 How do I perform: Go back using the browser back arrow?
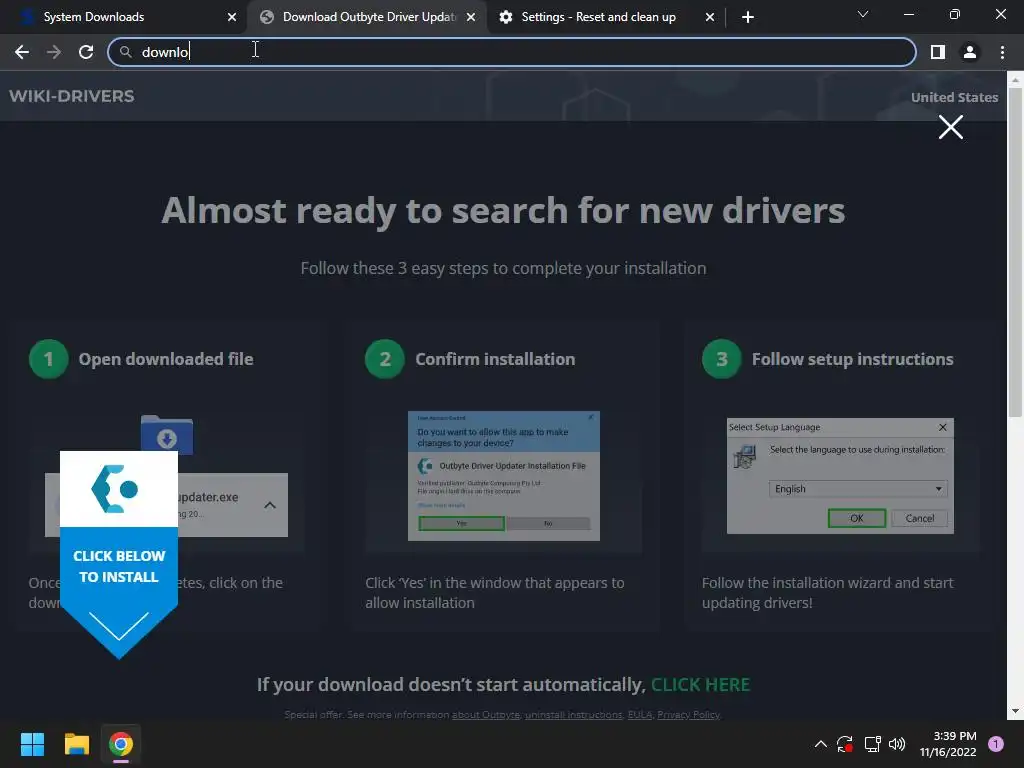point(22,52)
